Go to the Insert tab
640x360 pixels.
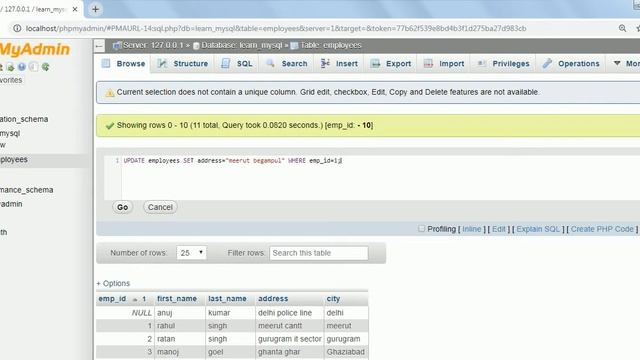pos(340,64)
